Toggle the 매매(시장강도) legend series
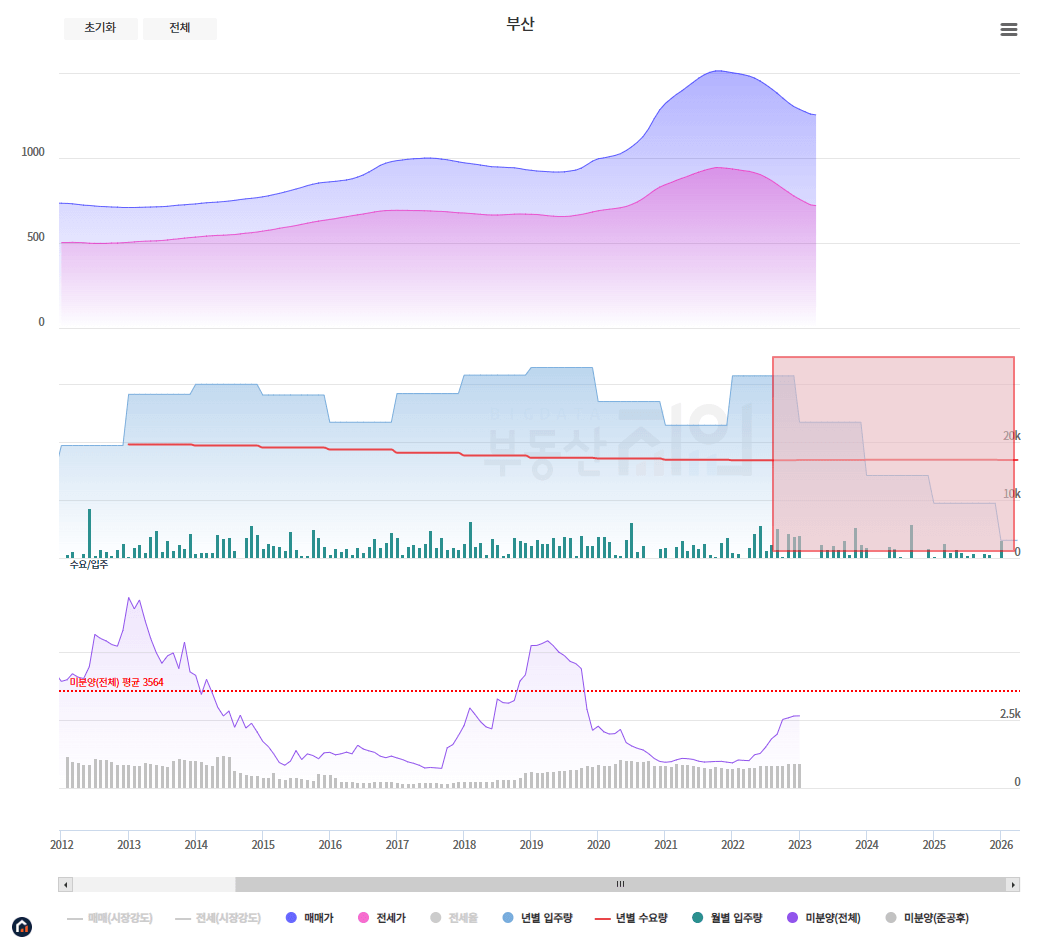This screenshot has height=951, width=1037. point(110,918)
